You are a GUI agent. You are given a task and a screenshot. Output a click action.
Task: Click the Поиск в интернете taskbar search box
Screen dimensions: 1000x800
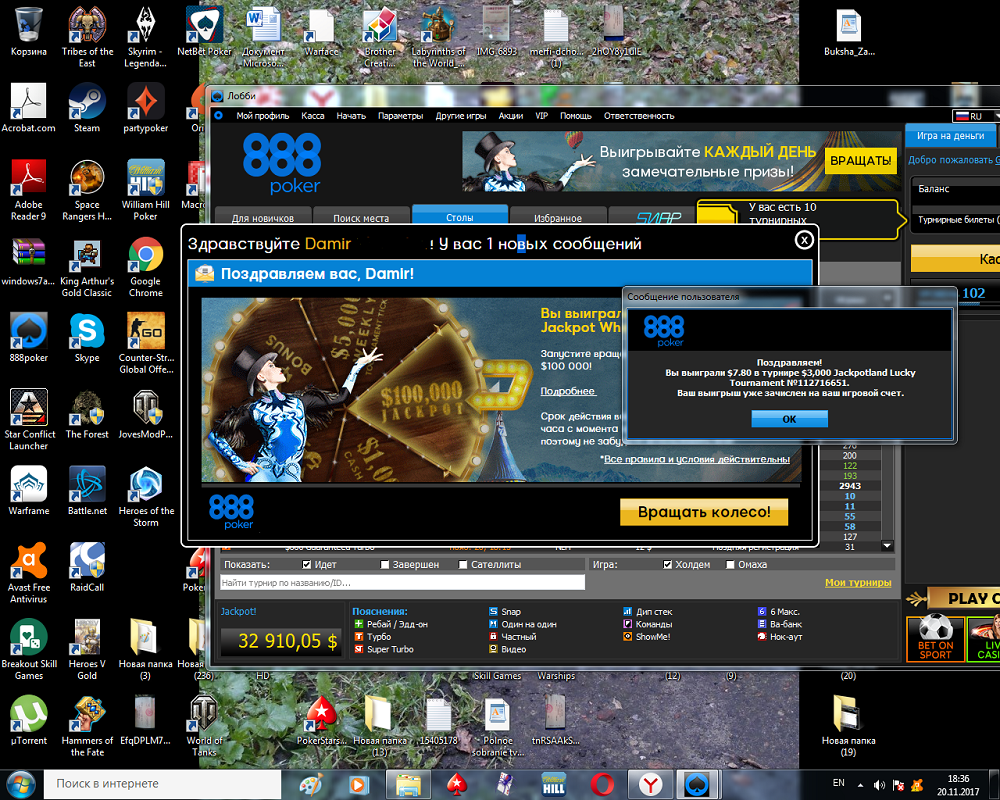click(x=162, y=784)
